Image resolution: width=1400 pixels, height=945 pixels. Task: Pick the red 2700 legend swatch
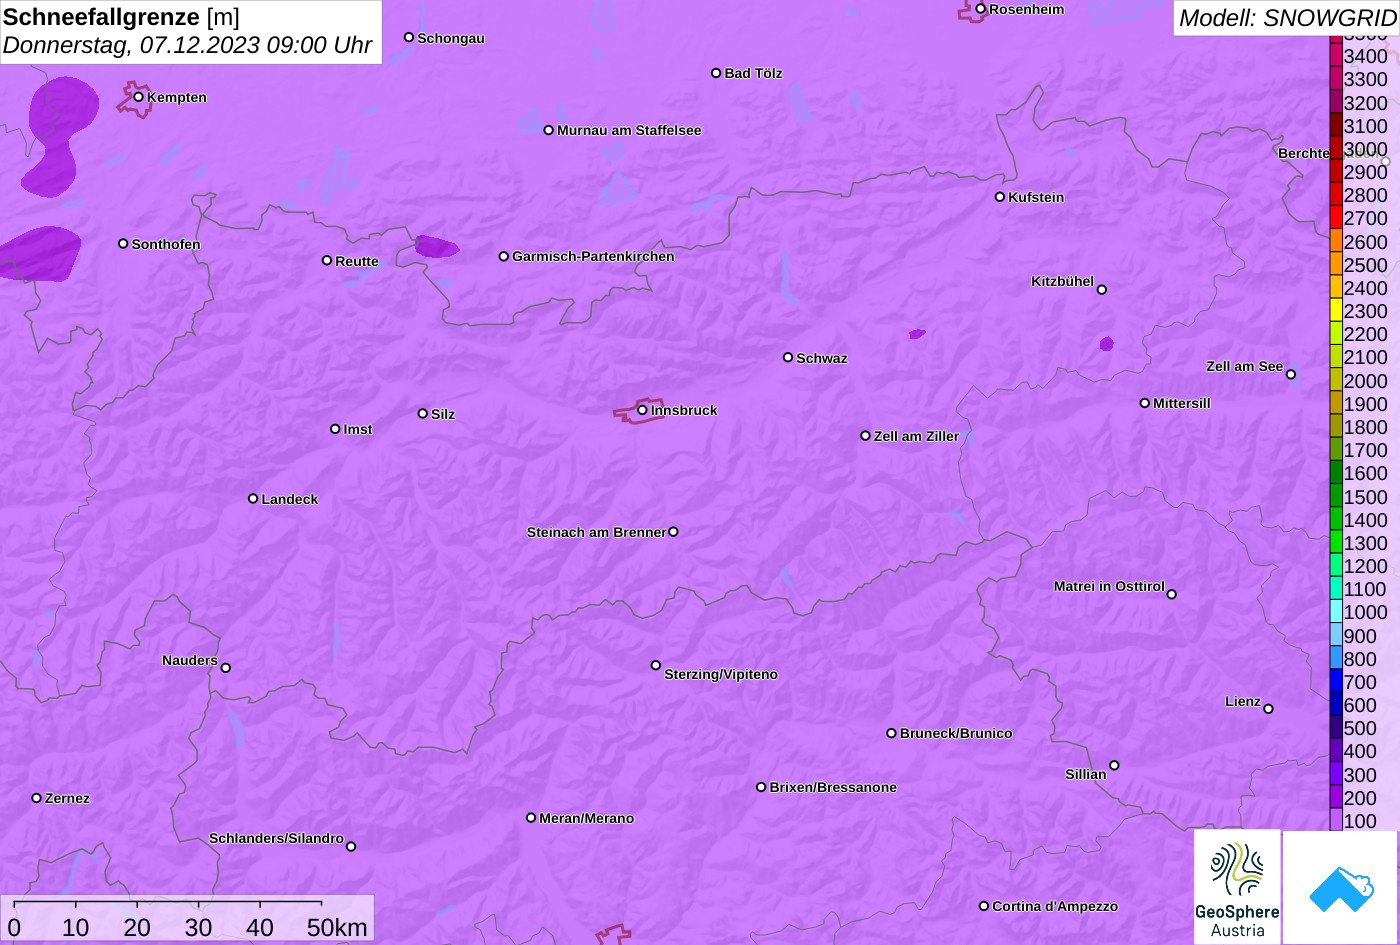tap(1336, 217)
